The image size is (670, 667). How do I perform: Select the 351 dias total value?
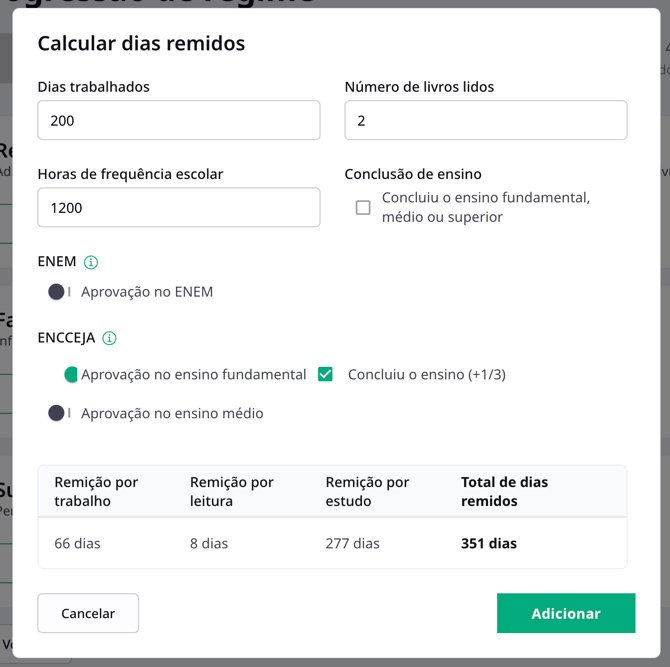(489, 544)
